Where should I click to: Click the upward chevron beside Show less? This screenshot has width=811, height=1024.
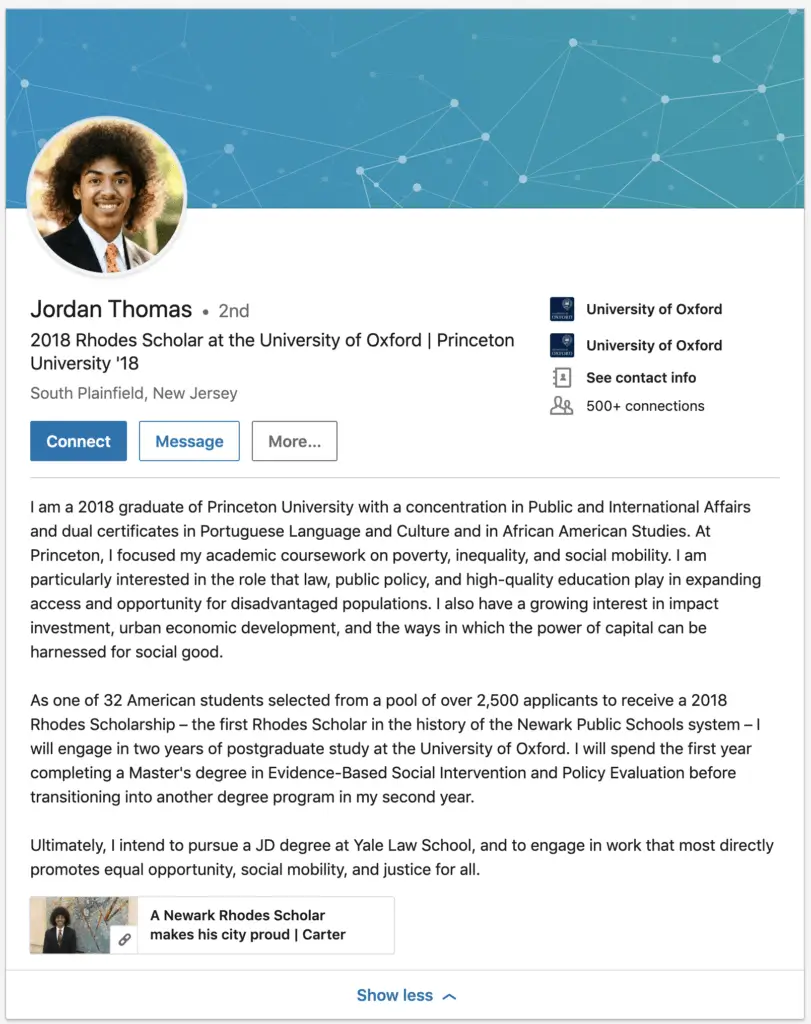pos(447,994)
